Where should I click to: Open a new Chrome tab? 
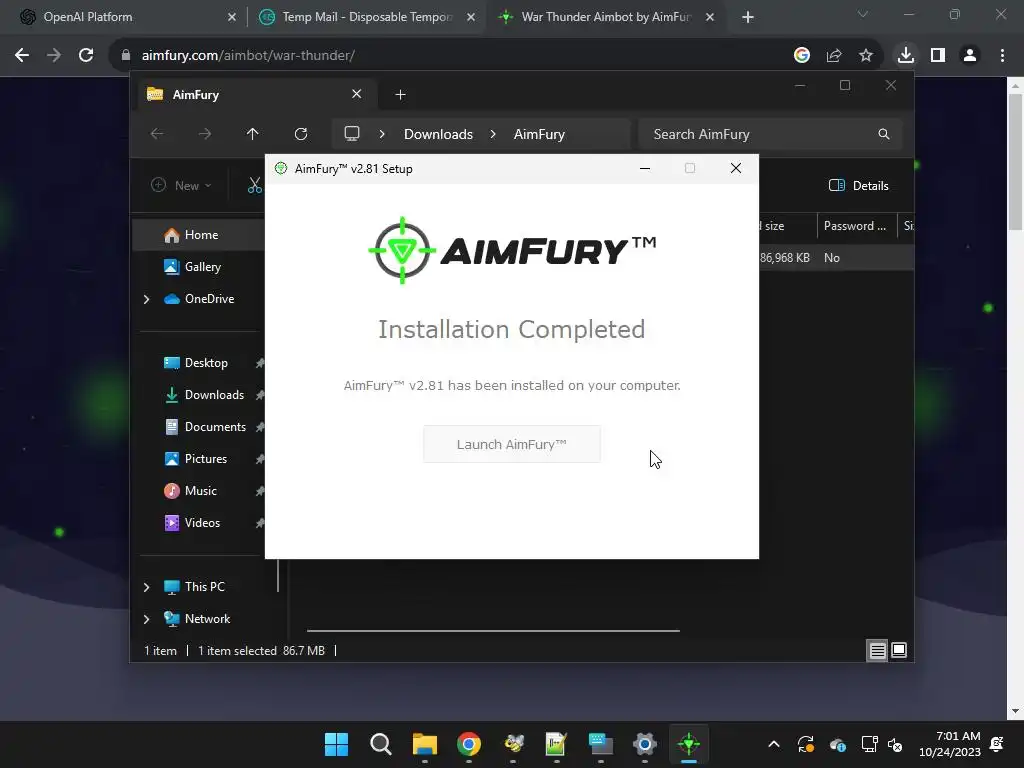748,17
